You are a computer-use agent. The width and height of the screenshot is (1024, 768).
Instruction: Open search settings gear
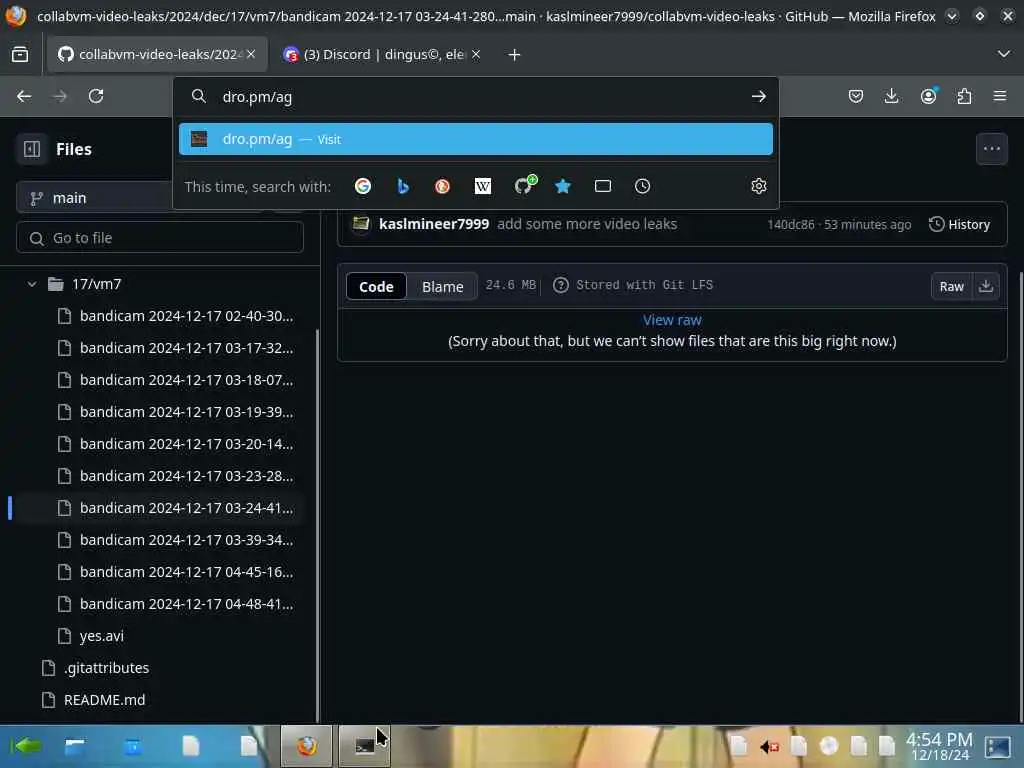758,187
